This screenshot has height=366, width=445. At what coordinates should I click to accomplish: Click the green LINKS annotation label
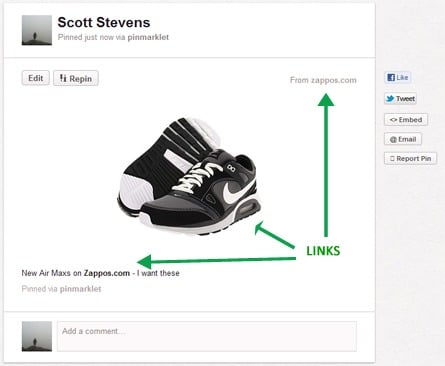[323, 251]
